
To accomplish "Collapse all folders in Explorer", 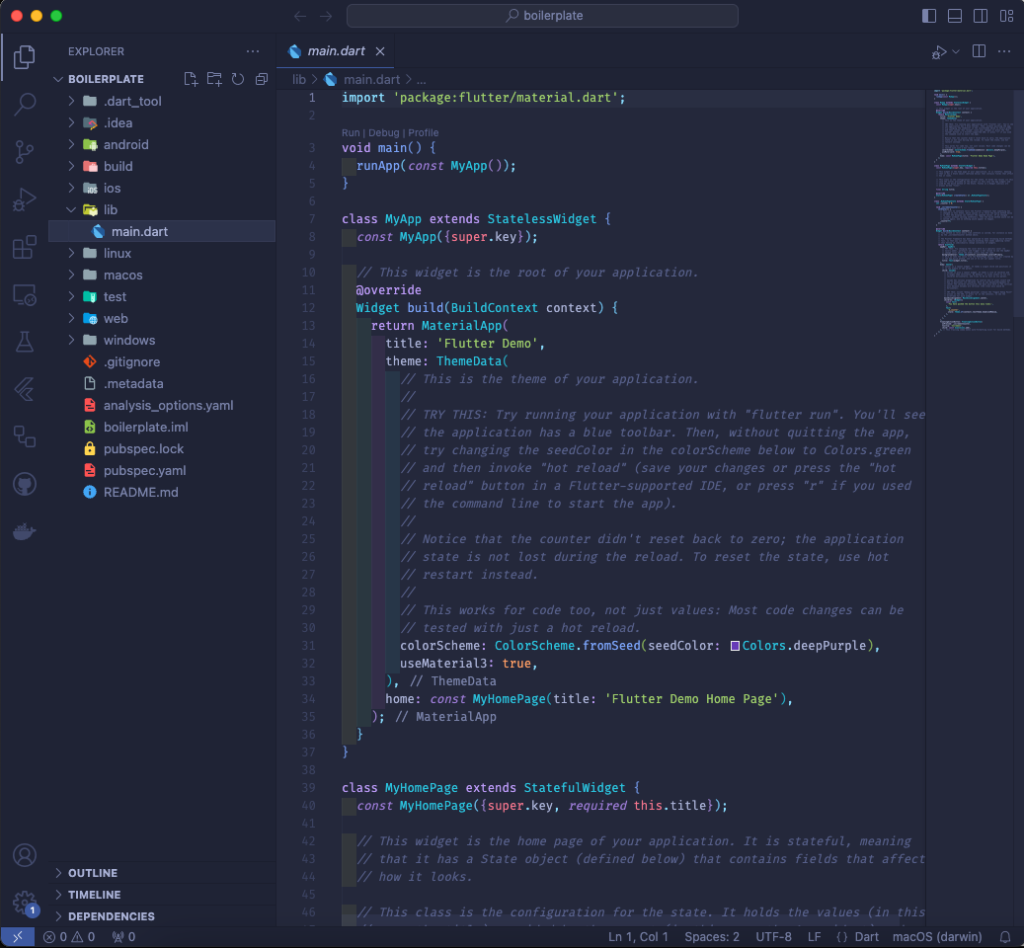I will pos(262,79).
